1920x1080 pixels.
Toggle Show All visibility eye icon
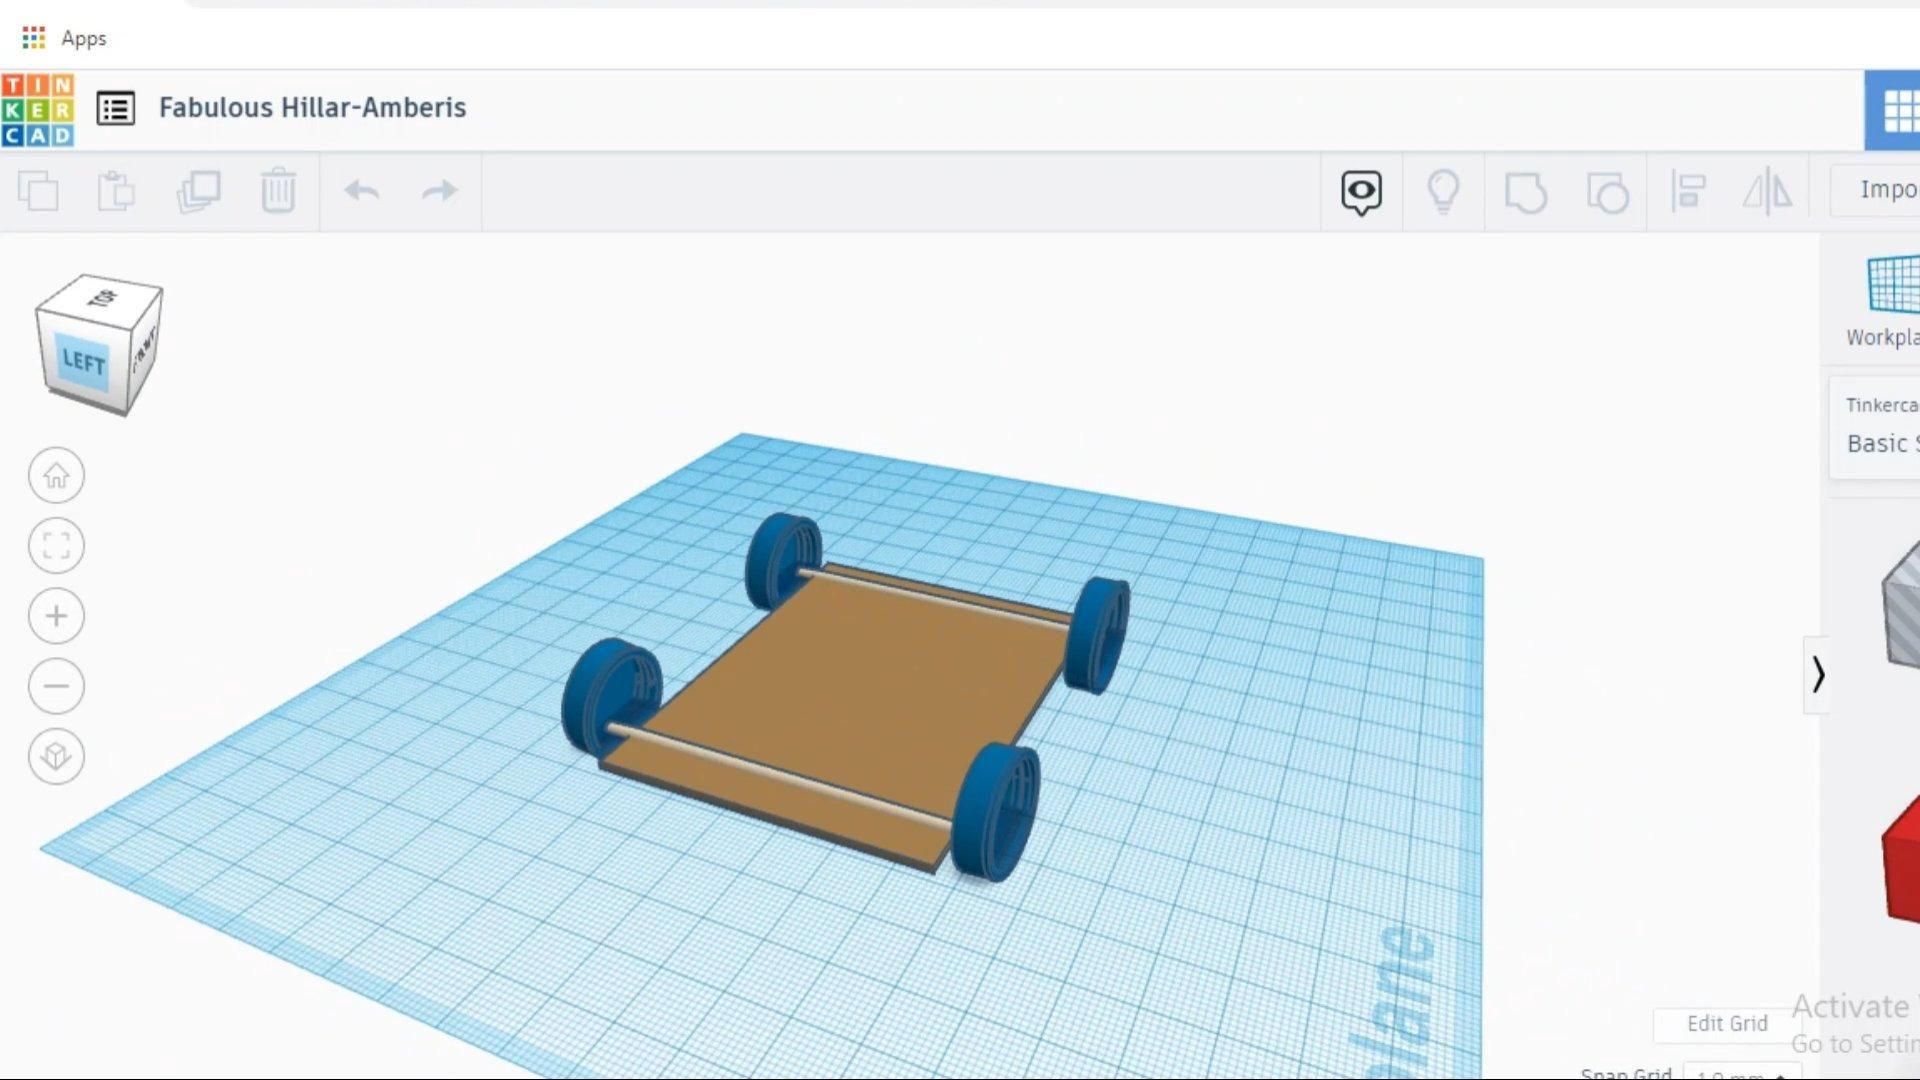(1361, 191)
